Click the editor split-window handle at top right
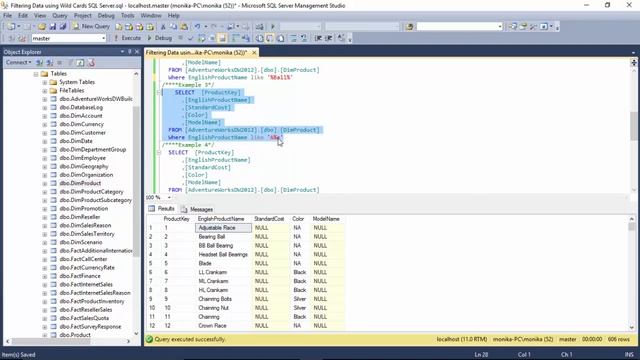 point(633,62)
